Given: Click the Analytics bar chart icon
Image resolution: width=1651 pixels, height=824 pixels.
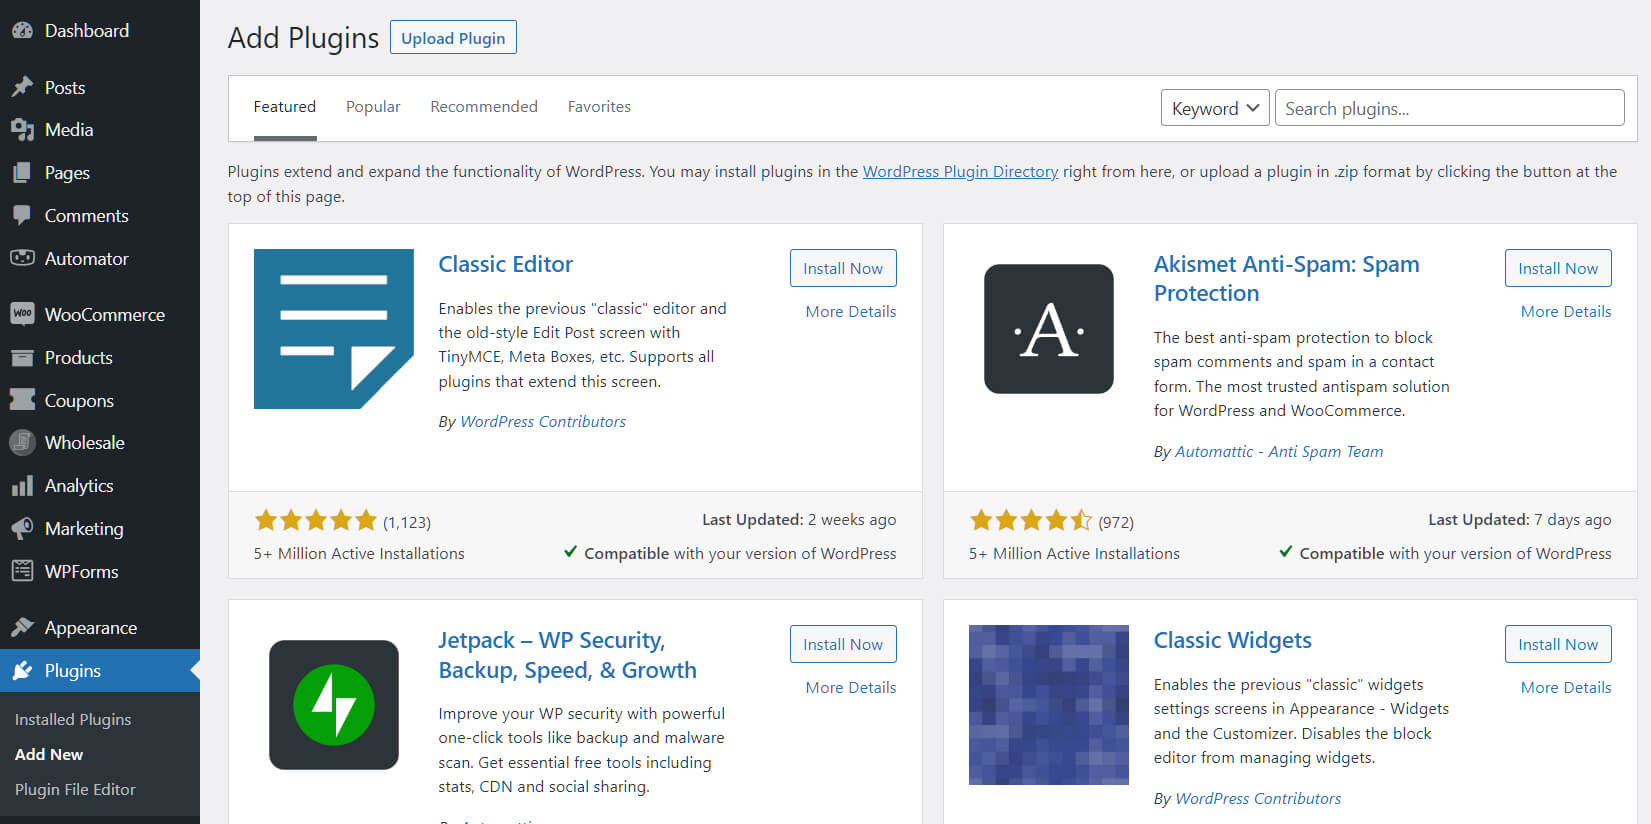Looking at the screenshot, I should 22,486.
